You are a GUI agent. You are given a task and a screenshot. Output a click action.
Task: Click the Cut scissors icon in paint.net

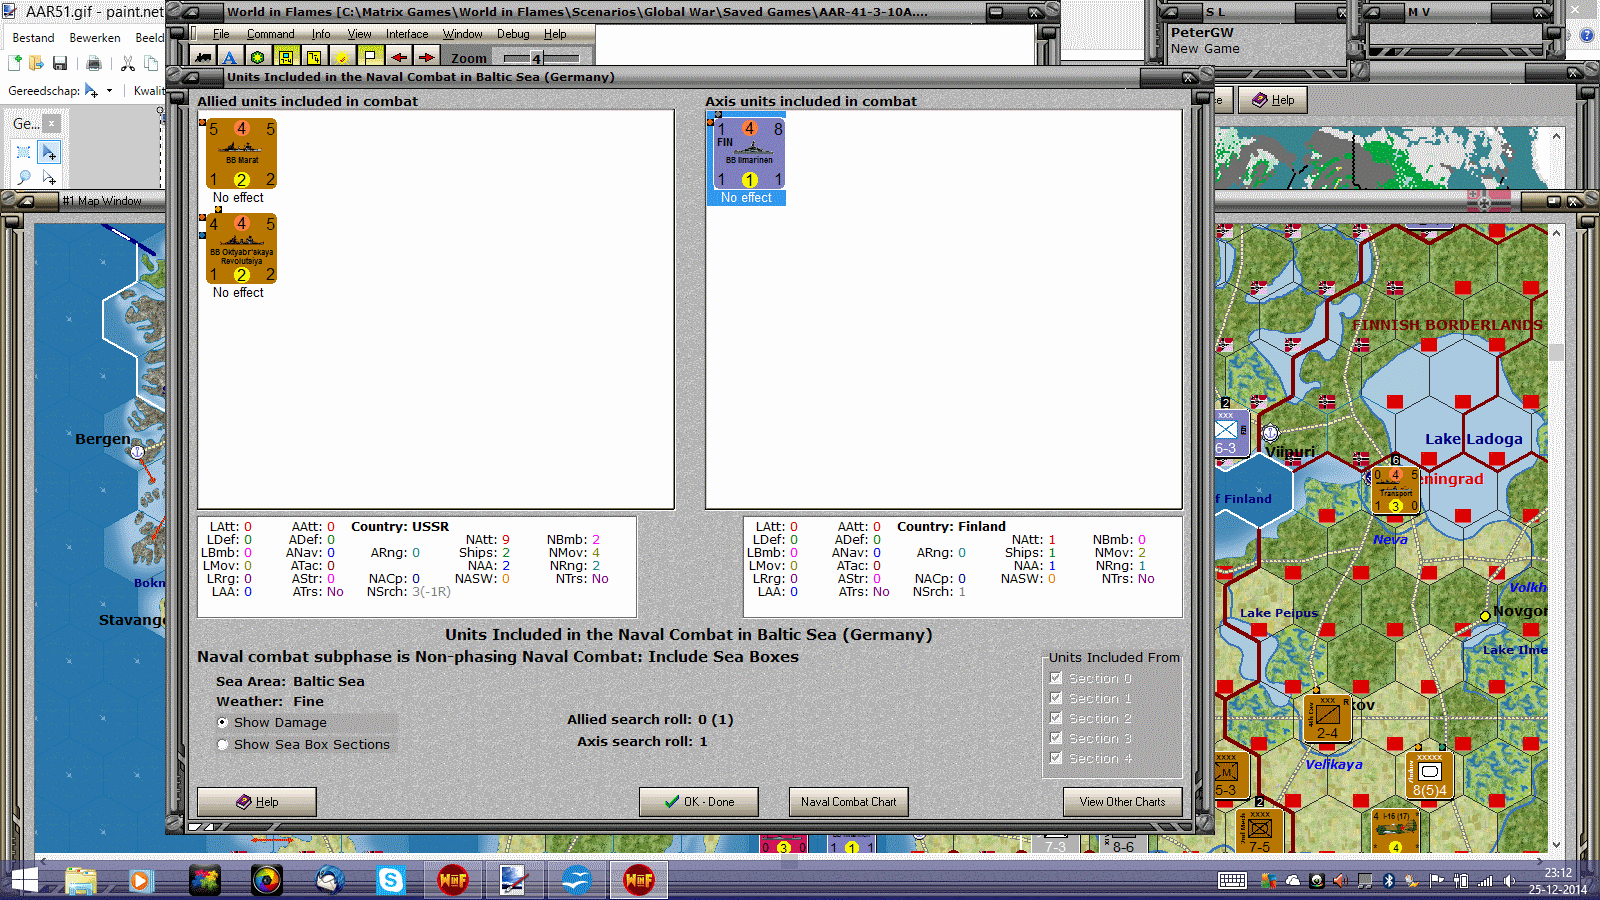pos(127,63)
